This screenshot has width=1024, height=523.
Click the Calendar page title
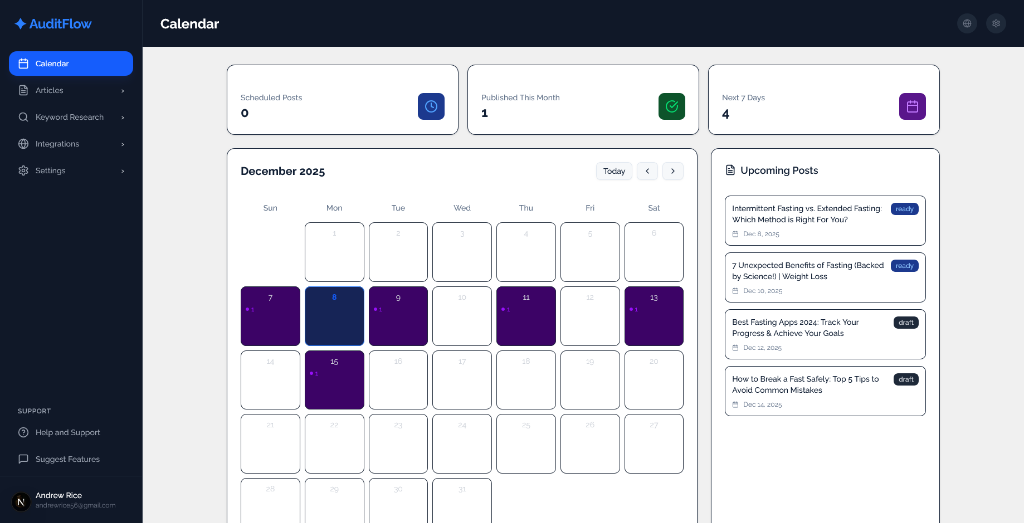point(190,24)
